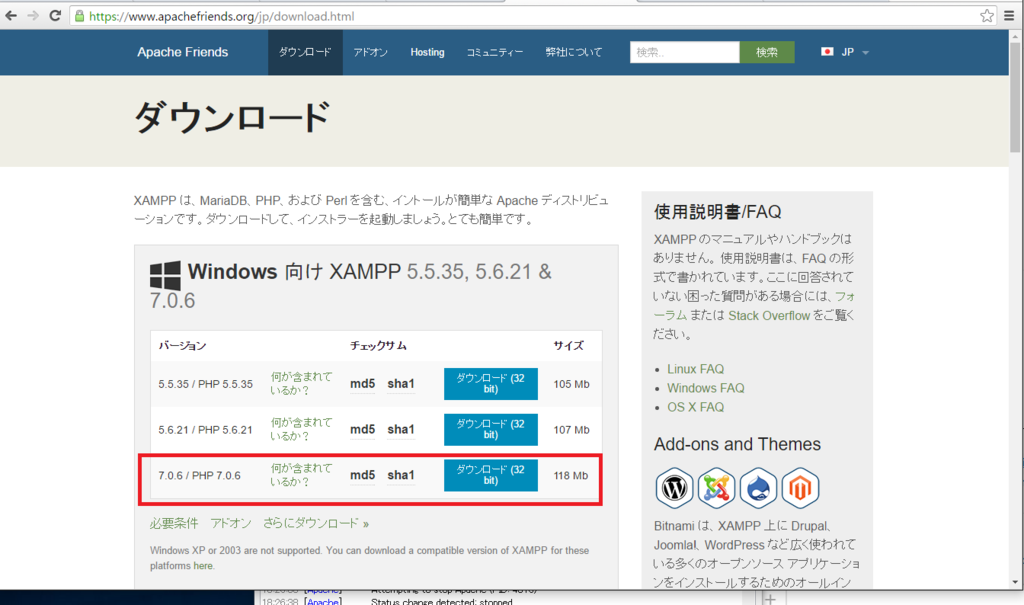Click the green padlock security icon
This screenshot has height=605, width=1024.
80,16
